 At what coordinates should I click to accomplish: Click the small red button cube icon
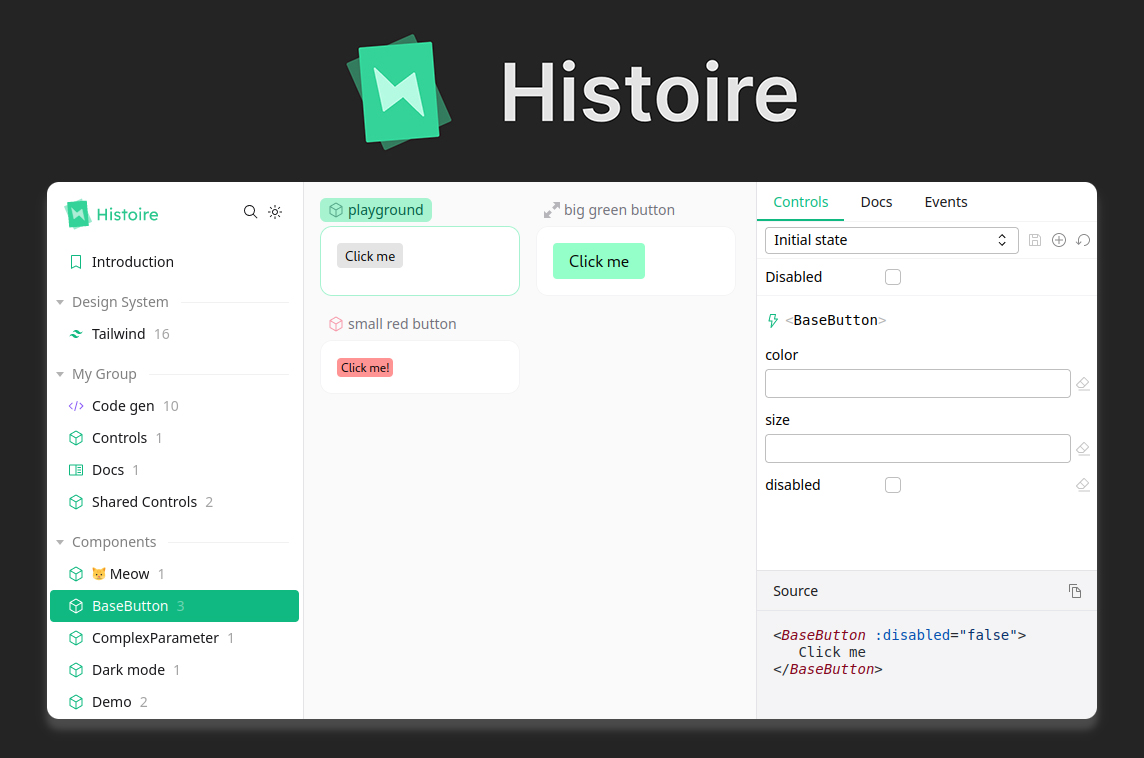(x=336, y=324)
